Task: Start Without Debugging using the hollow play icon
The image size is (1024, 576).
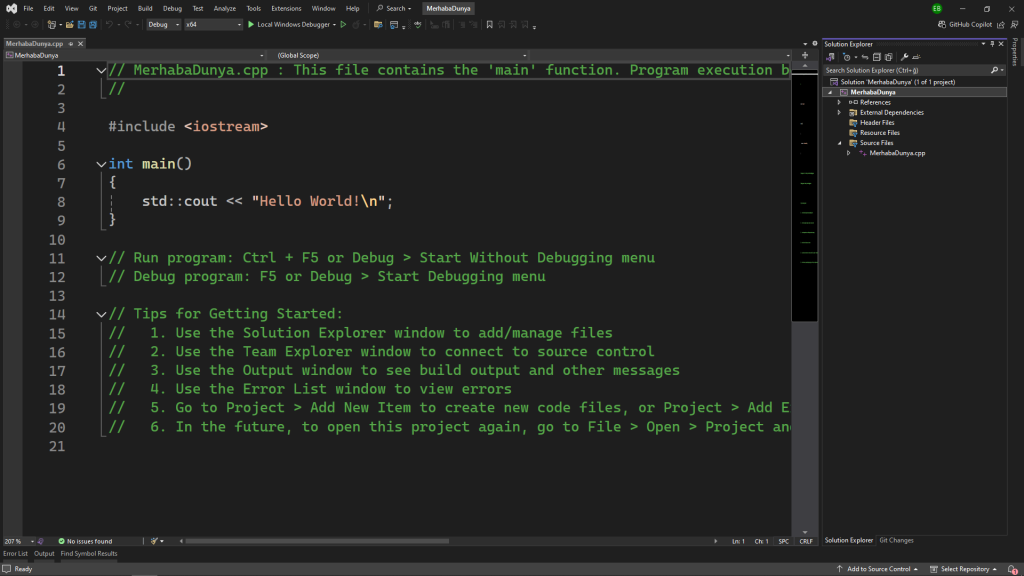Action: [x=343, y=24]
